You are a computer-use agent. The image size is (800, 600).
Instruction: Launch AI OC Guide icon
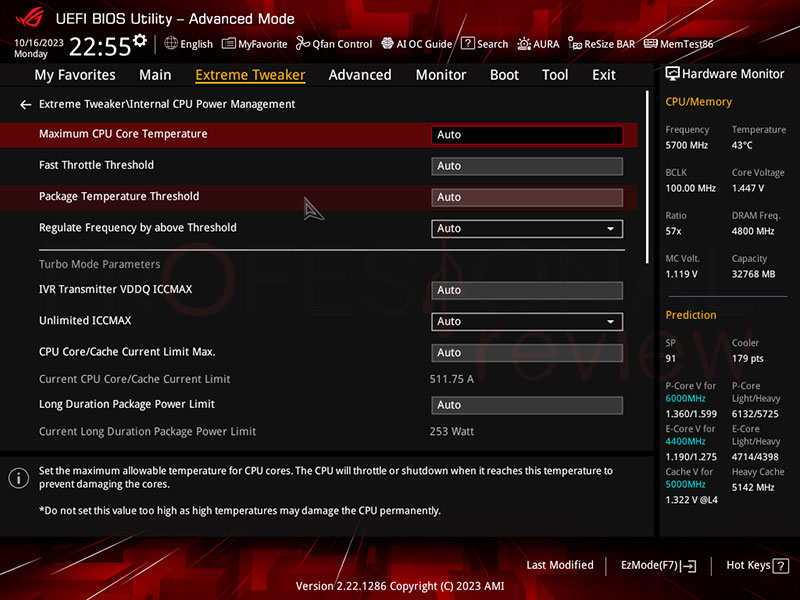pyautogui.click(x=387, y=43)
